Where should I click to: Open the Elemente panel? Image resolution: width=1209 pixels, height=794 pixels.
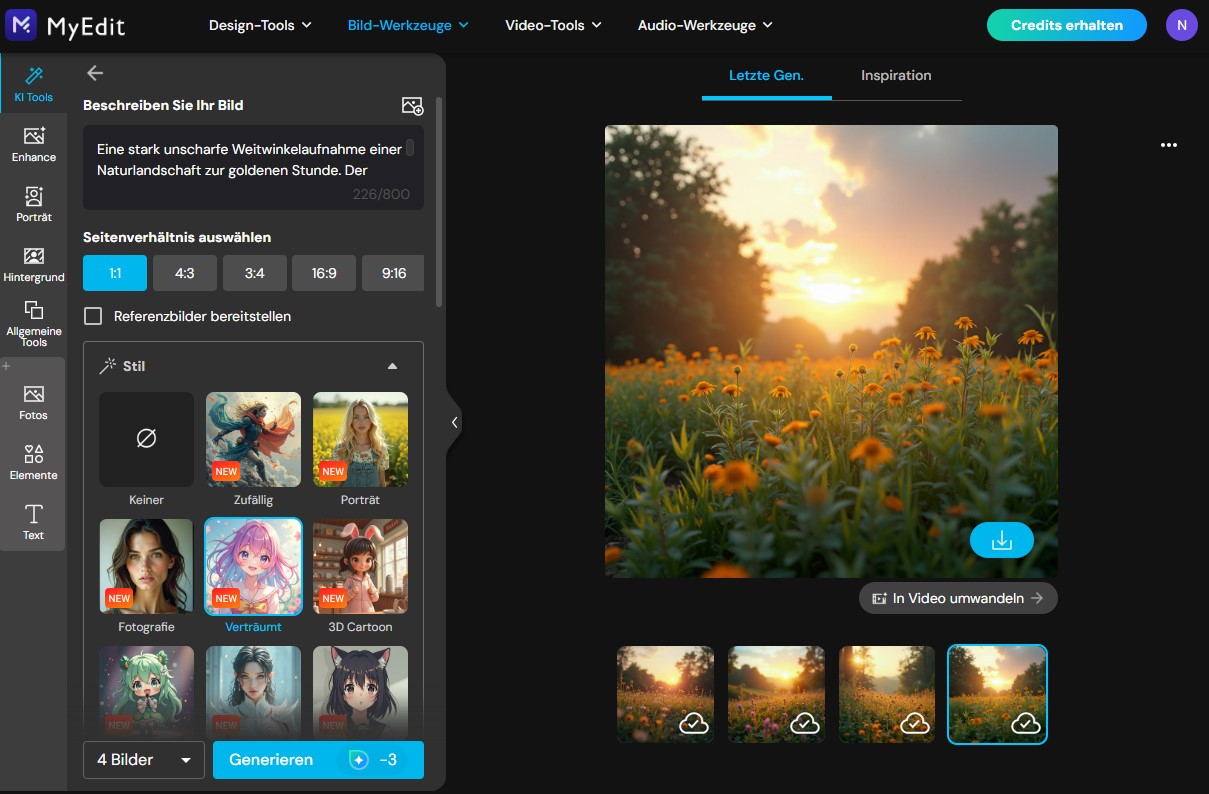[x=33, y=462]
